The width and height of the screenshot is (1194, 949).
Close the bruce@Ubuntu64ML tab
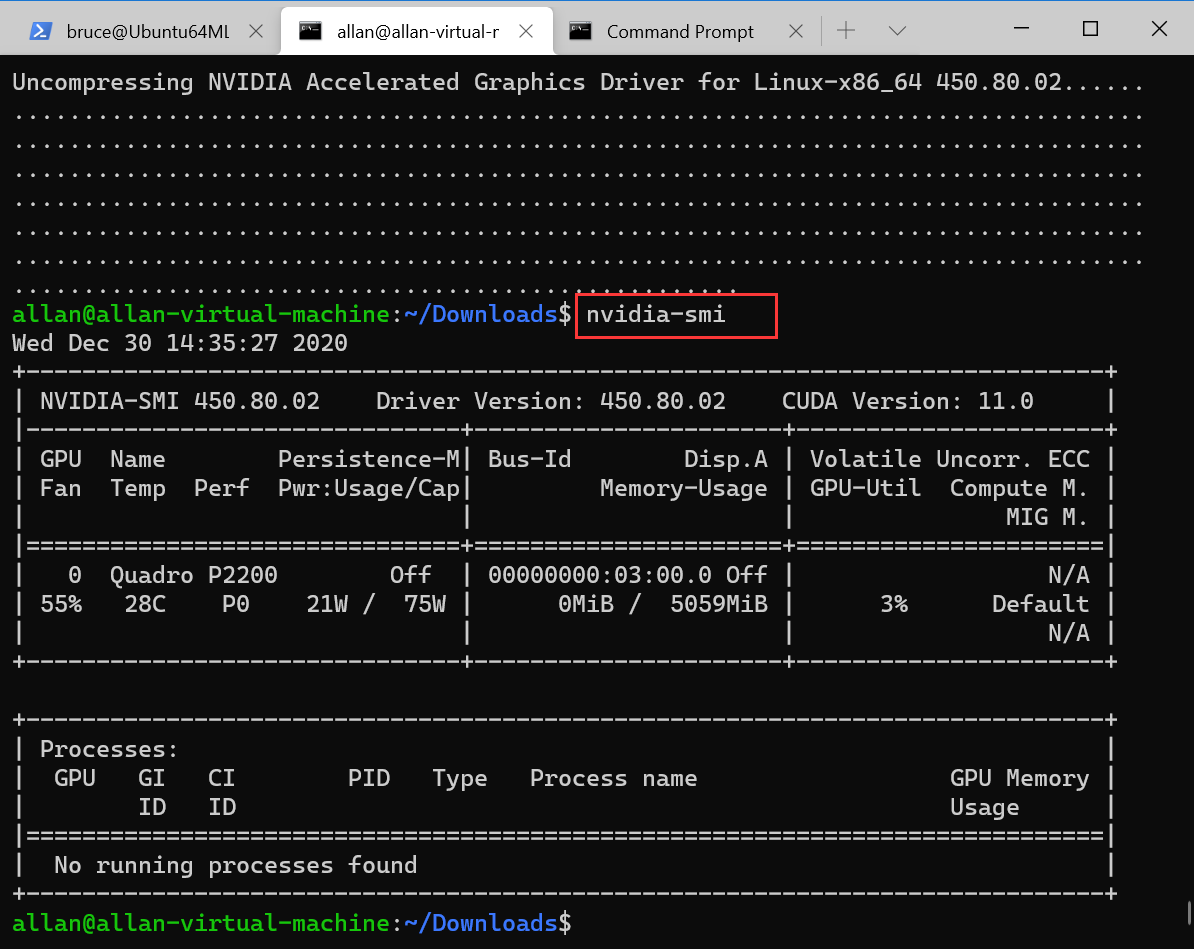[257, 31]
